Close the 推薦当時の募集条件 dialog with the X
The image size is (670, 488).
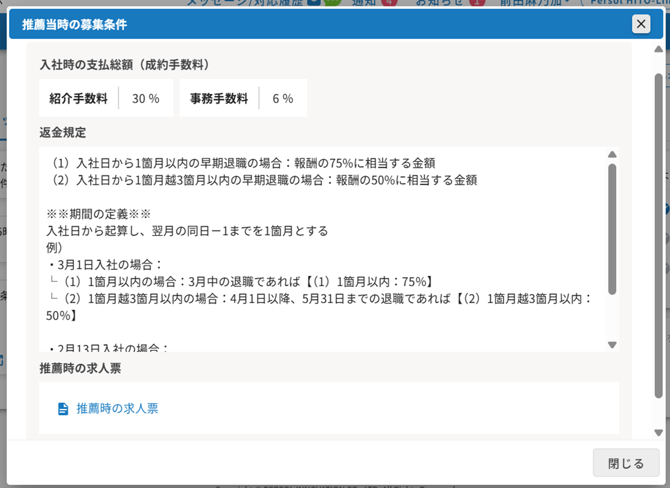[641, 24]
